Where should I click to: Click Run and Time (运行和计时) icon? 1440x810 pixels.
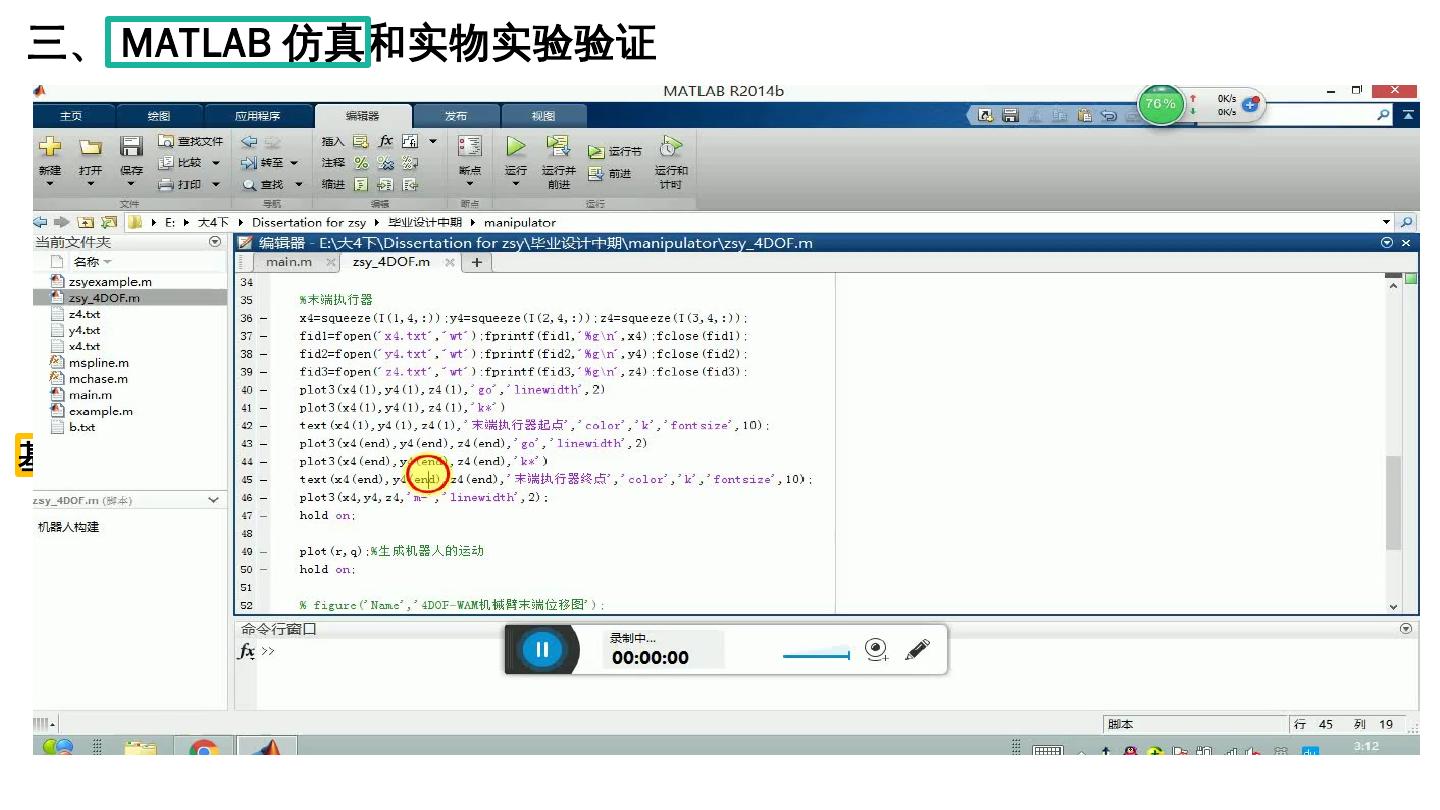pos(670,147)
